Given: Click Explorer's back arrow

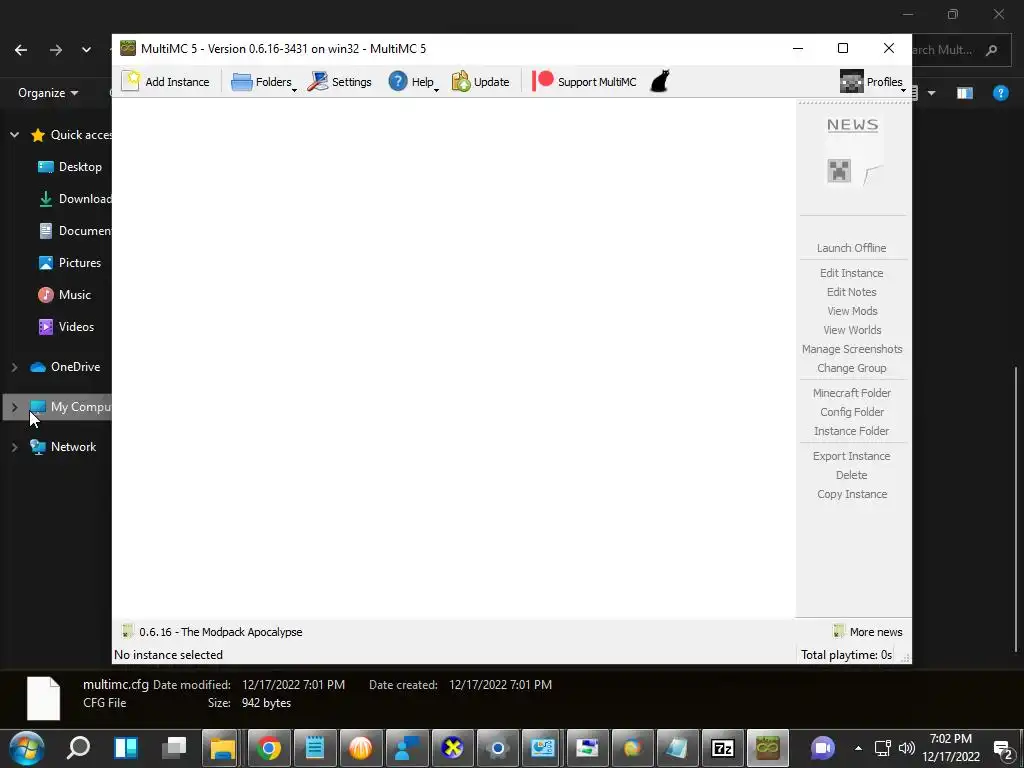Looking at the screenshot, I should coord(21,50).
